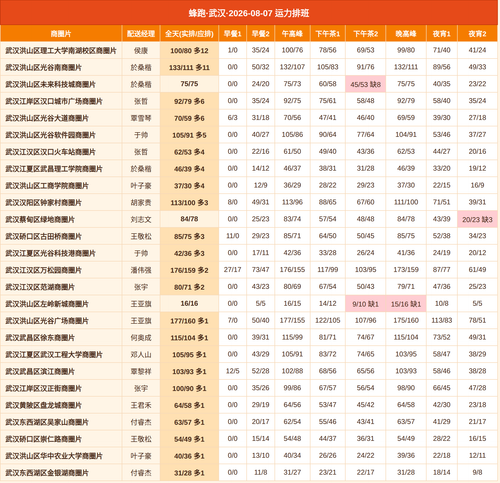
Task: Click the 下午茶2 column header
Action: (366, 34)
